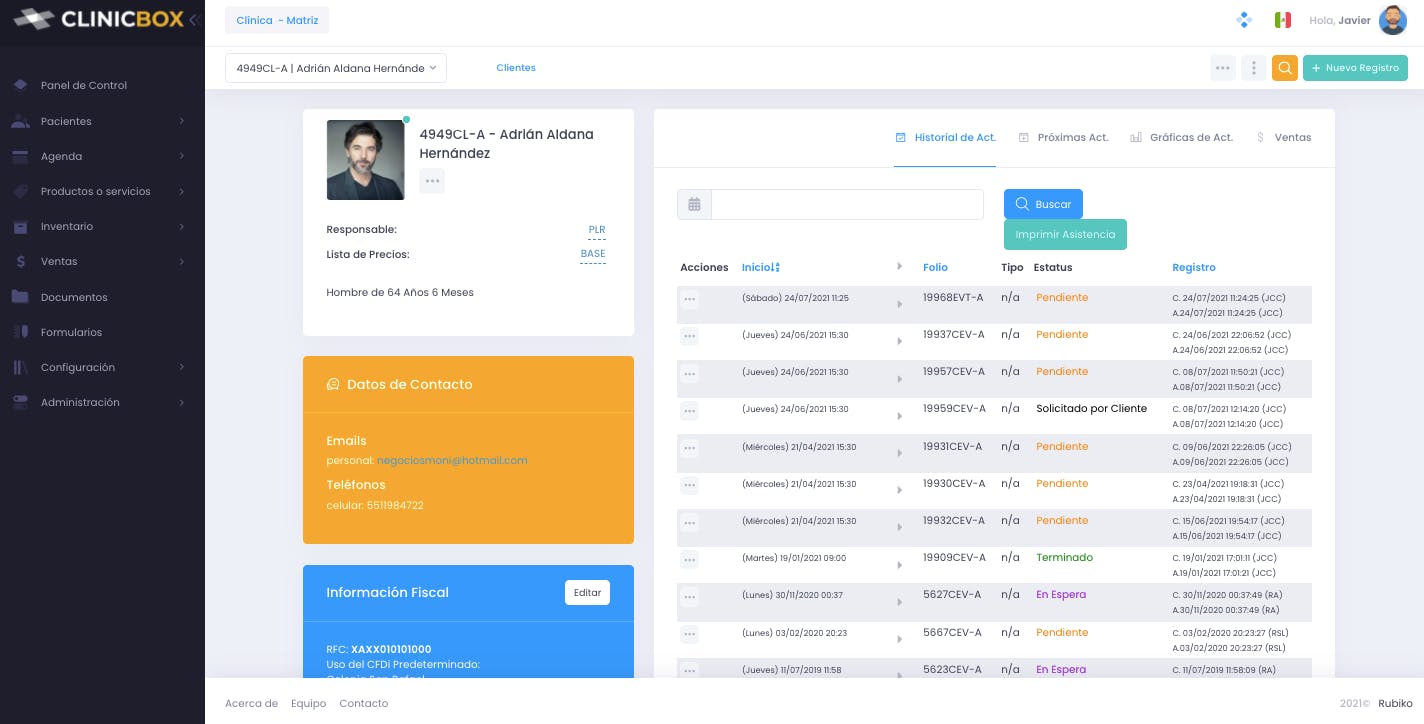Expand the Ventas sidebar submenu arrow
The height and width of the screenshot is (724, 1424).
tap(182, 262)
